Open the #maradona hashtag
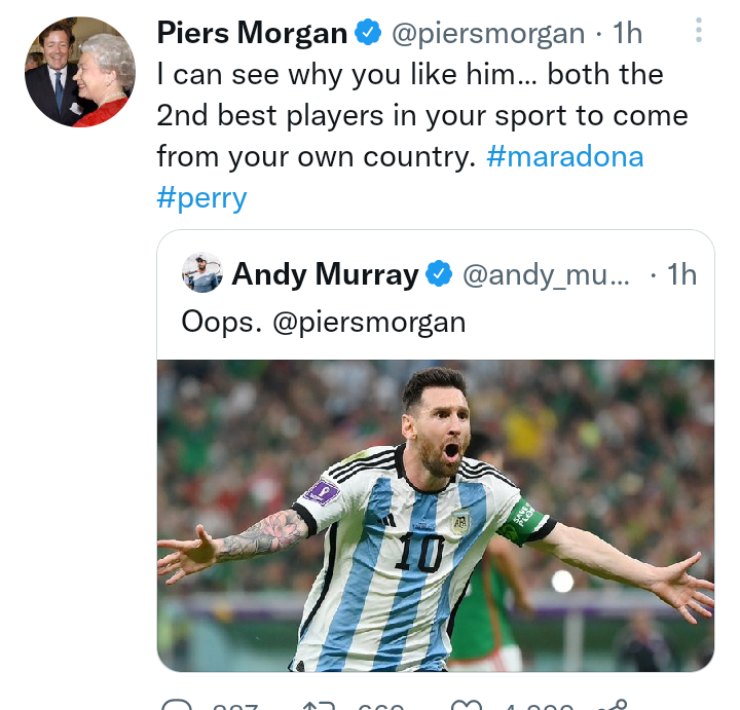 point(565,156)
